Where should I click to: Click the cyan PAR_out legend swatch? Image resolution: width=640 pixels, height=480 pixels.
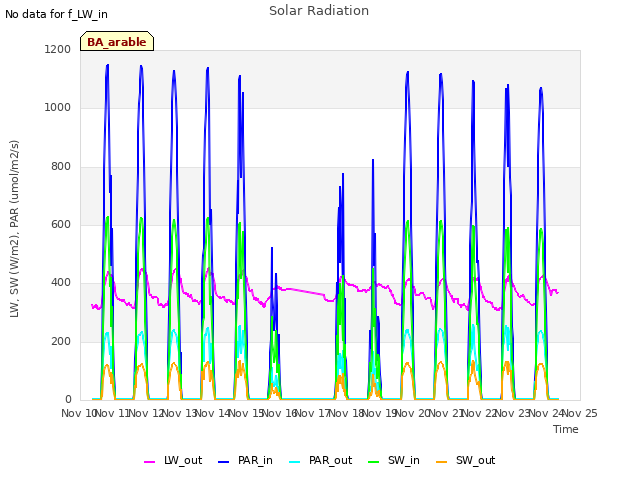point(295,462)
